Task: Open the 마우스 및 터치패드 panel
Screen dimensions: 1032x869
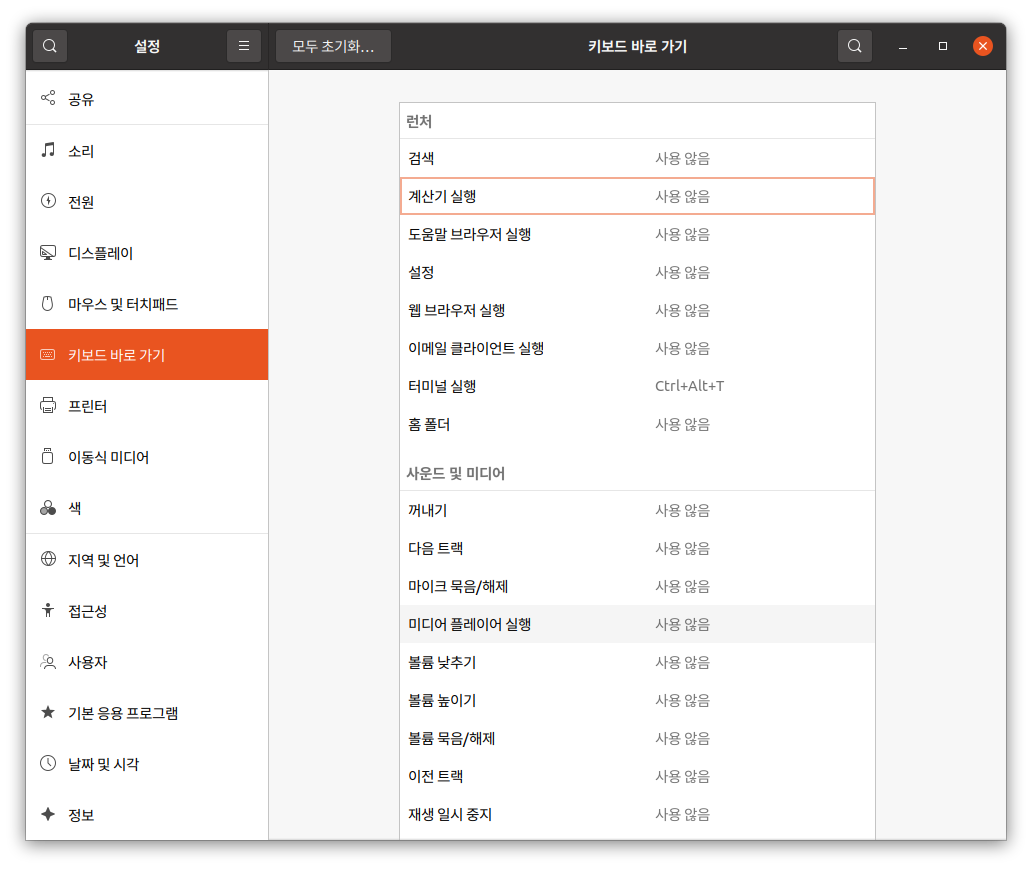Action: (147, 303)
